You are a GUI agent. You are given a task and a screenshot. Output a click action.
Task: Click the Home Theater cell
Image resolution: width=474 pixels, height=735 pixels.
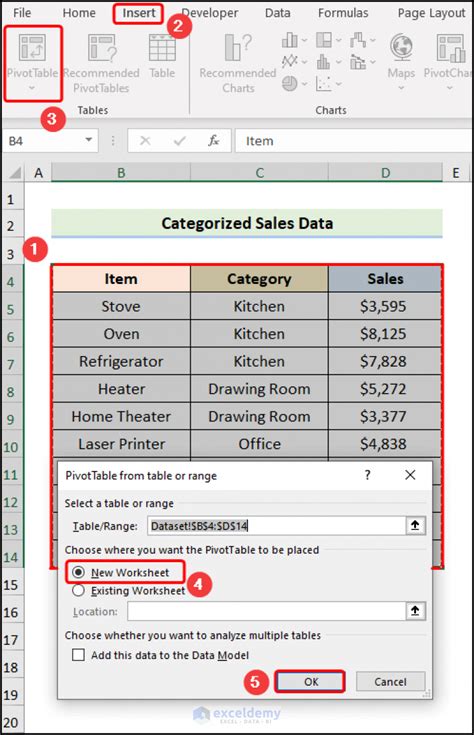121,416
